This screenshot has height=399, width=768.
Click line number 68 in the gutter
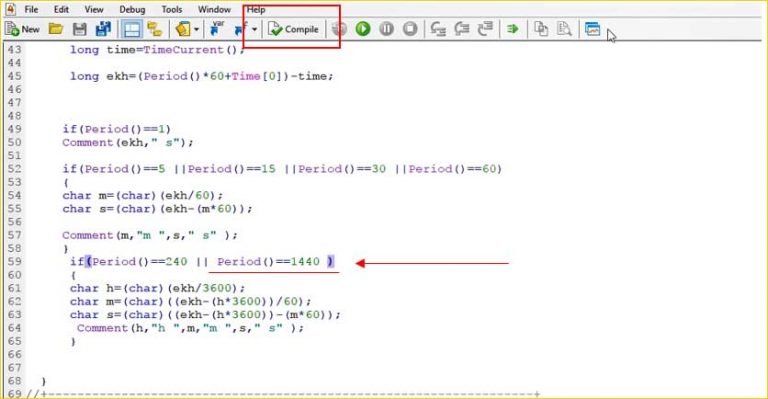coord(15,381)
